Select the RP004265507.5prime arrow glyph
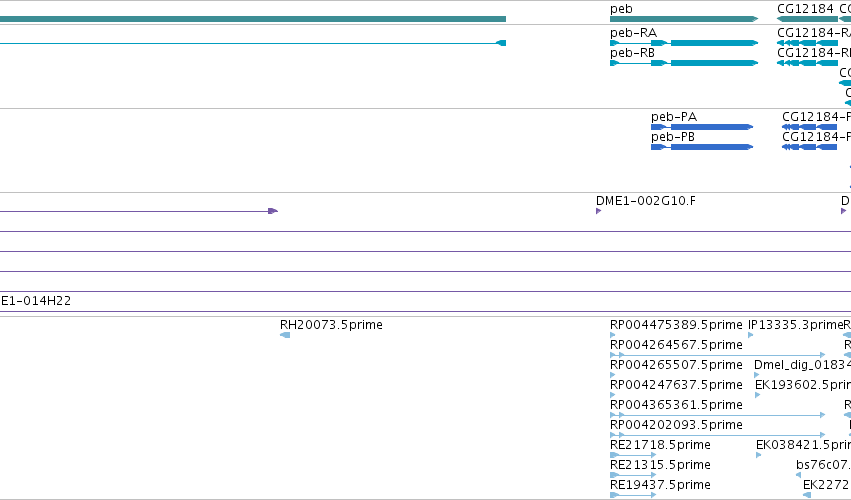 tap(613, 375)
